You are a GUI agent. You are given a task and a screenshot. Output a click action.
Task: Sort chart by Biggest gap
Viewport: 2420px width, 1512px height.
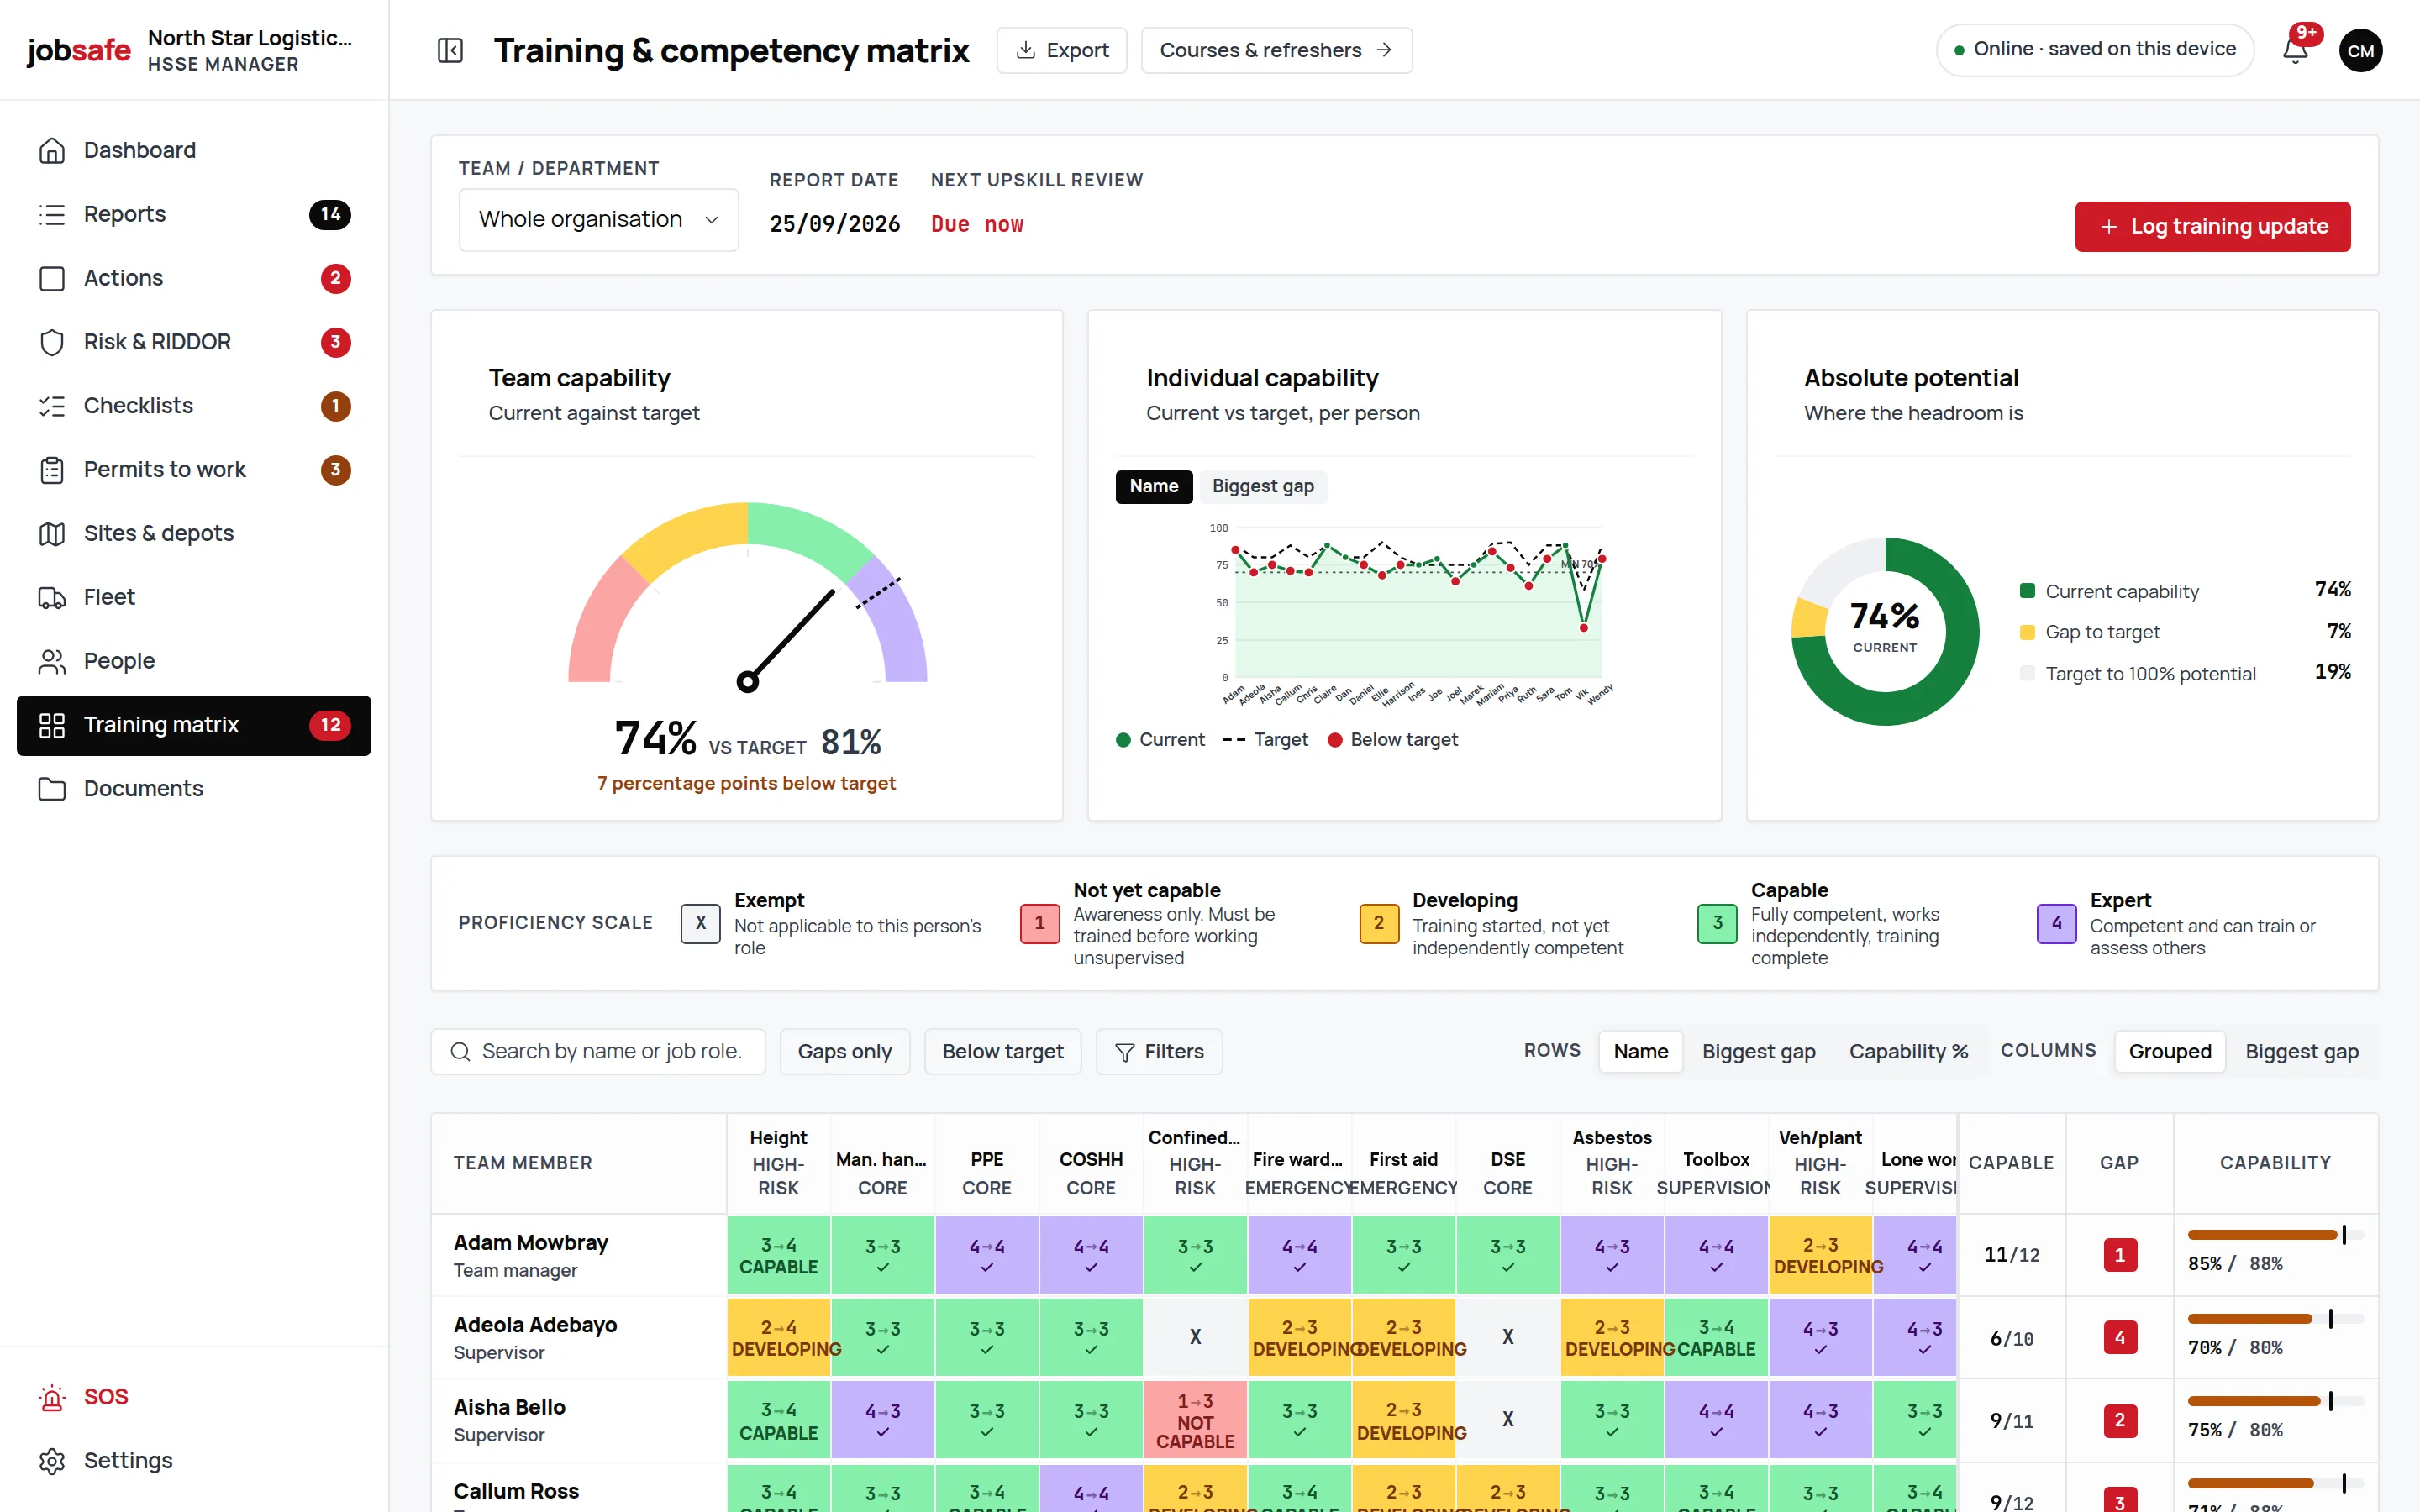point(1263,486)
